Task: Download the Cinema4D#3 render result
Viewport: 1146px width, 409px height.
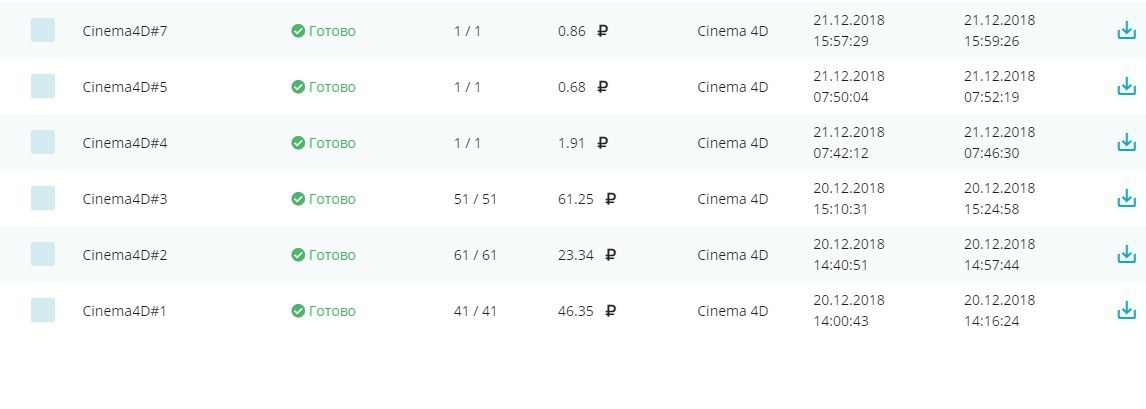Action: click(1127, 199)
